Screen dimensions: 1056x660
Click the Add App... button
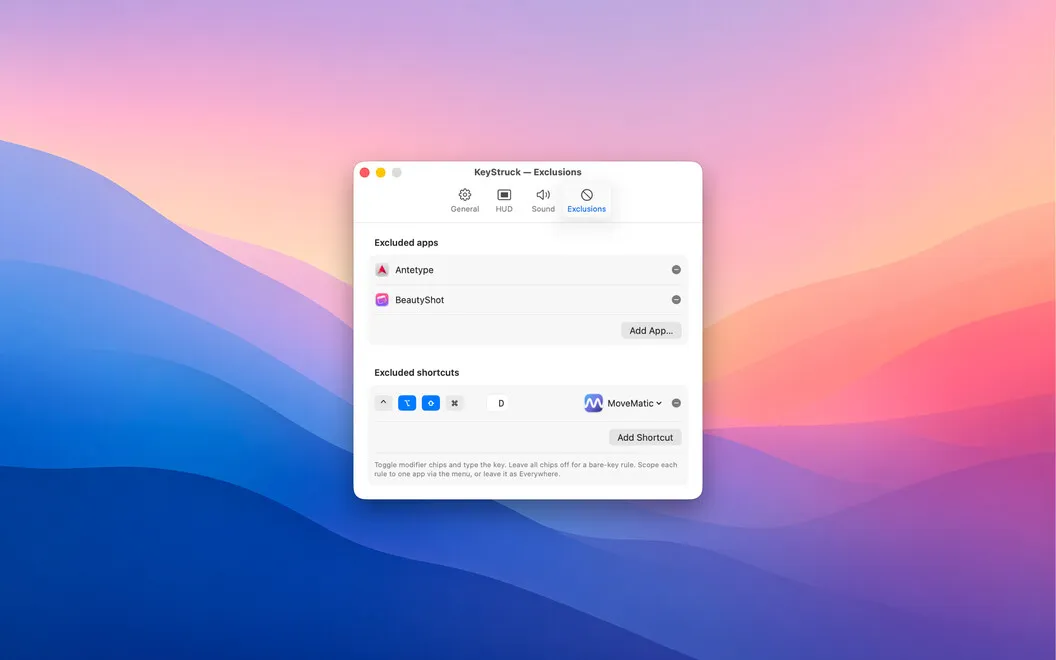pos(651,331)
